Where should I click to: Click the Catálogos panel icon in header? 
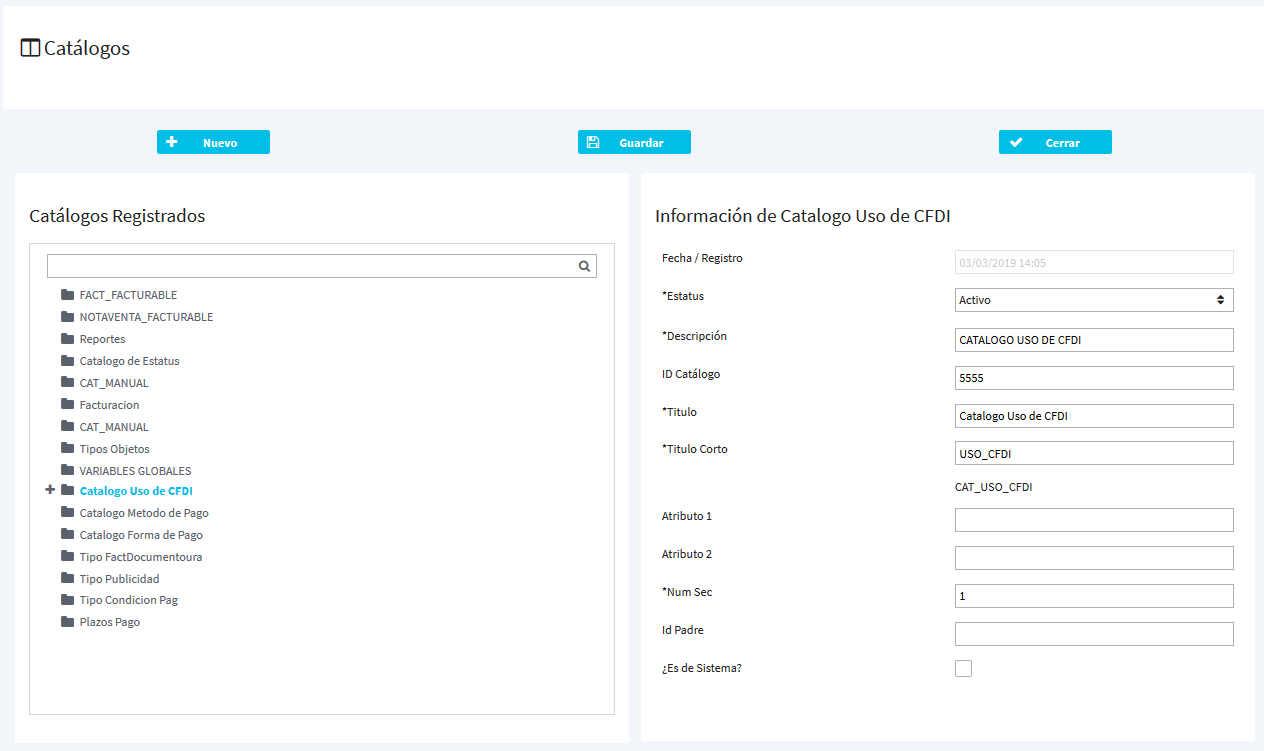(x=30, y=48)
